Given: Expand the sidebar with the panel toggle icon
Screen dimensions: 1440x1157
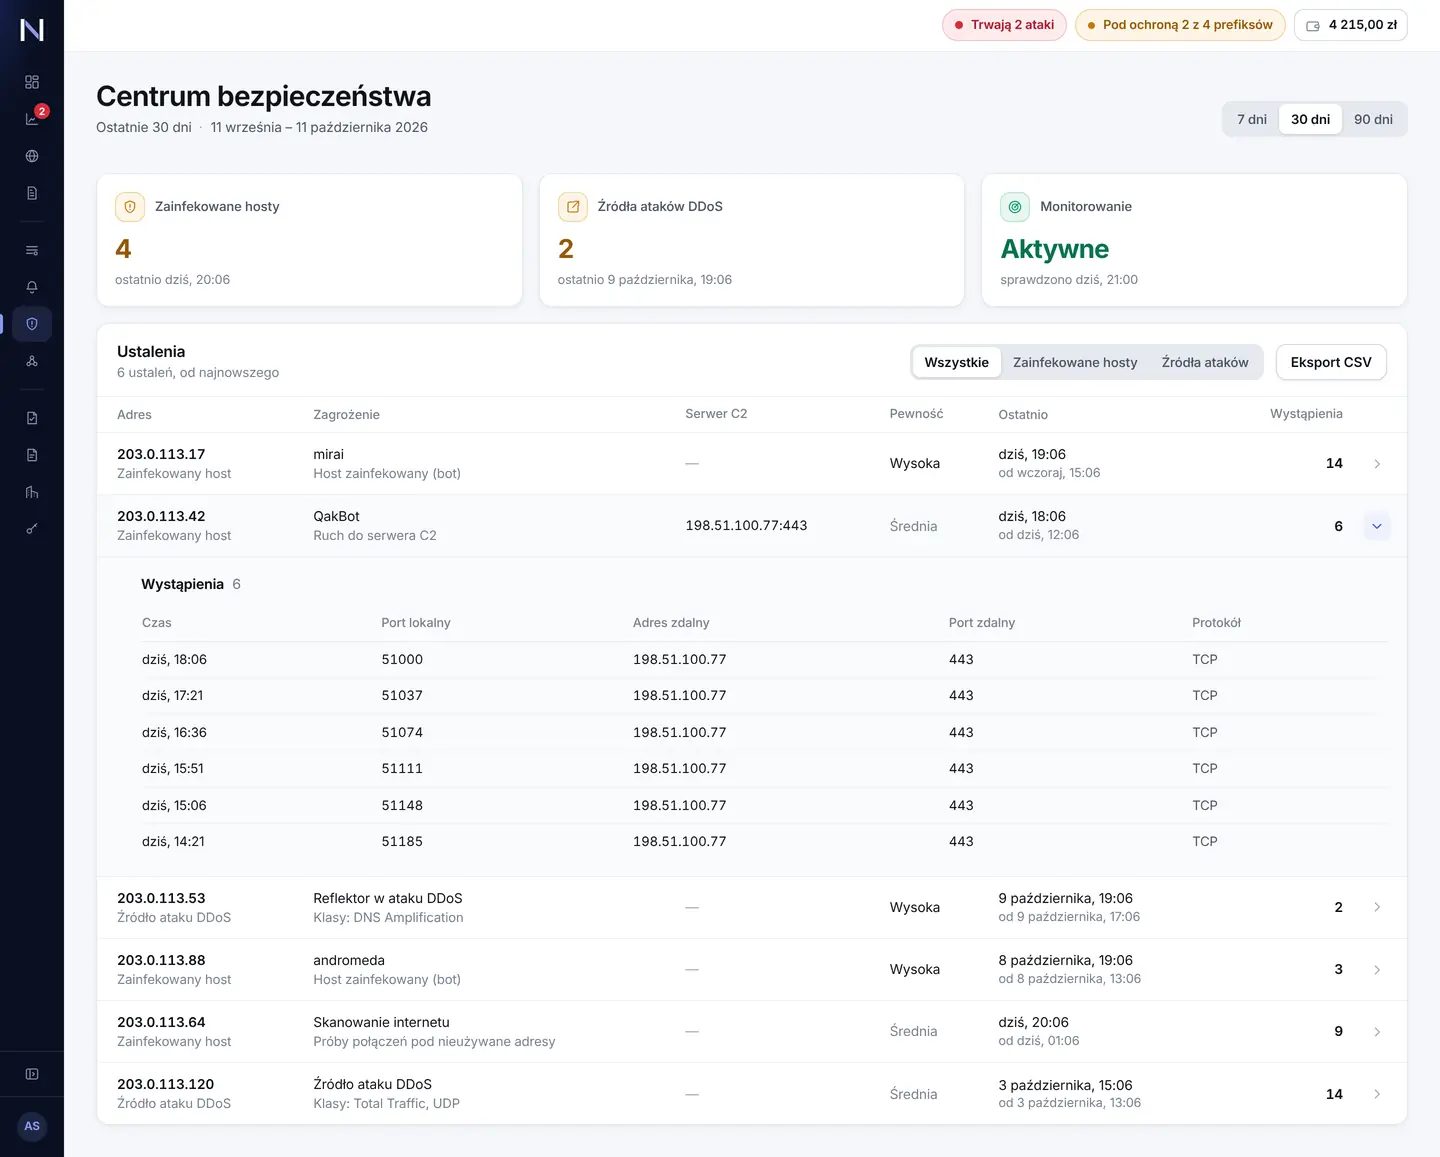Looking at the screenshot, I should pos(32,1074).
